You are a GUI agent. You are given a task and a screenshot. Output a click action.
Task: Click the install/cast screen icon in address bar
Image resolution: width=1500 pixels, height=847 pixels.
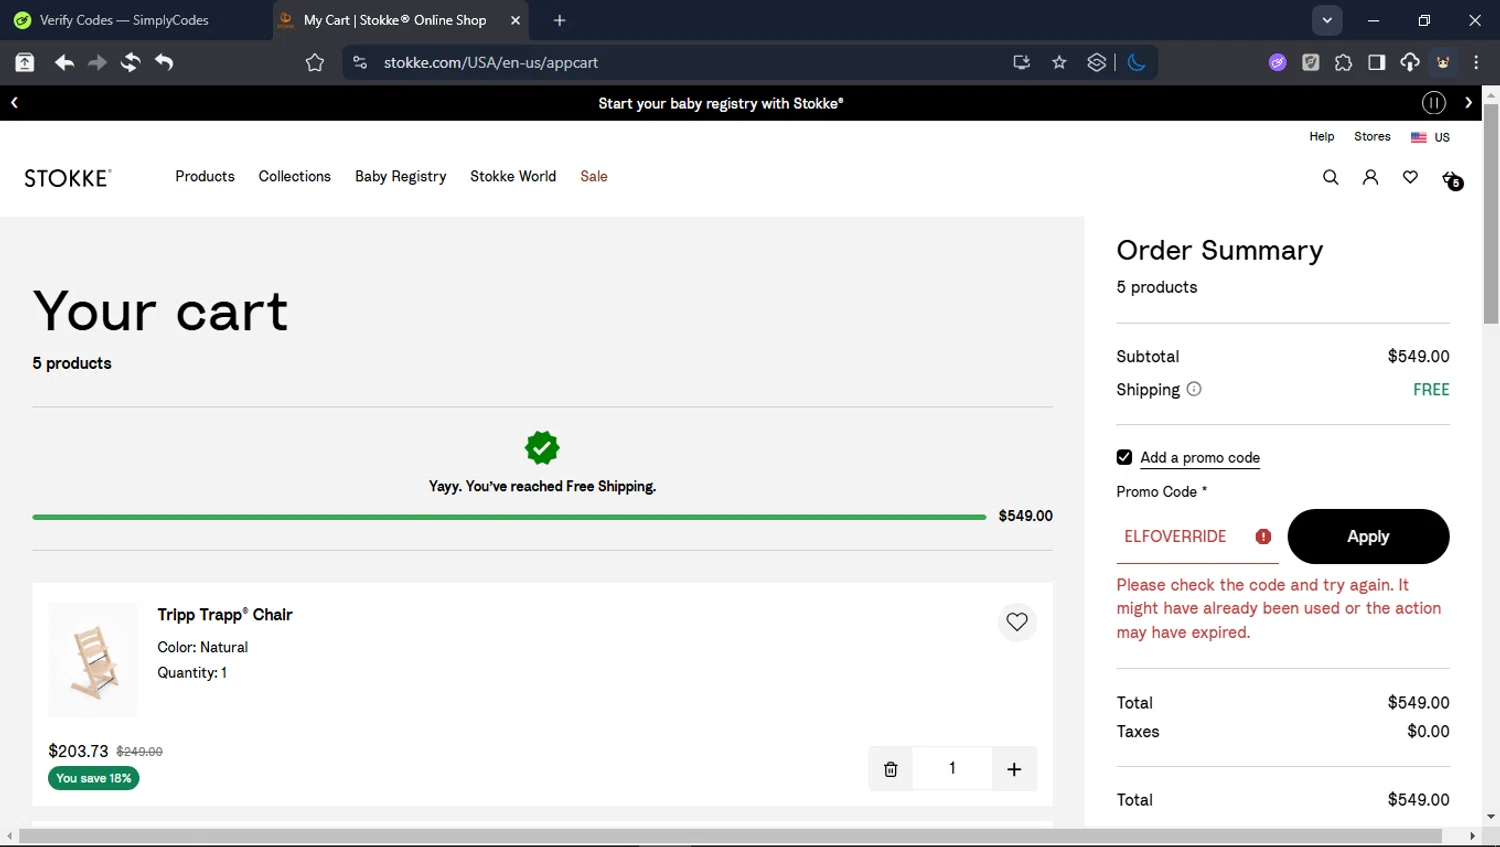[1021, 62]
